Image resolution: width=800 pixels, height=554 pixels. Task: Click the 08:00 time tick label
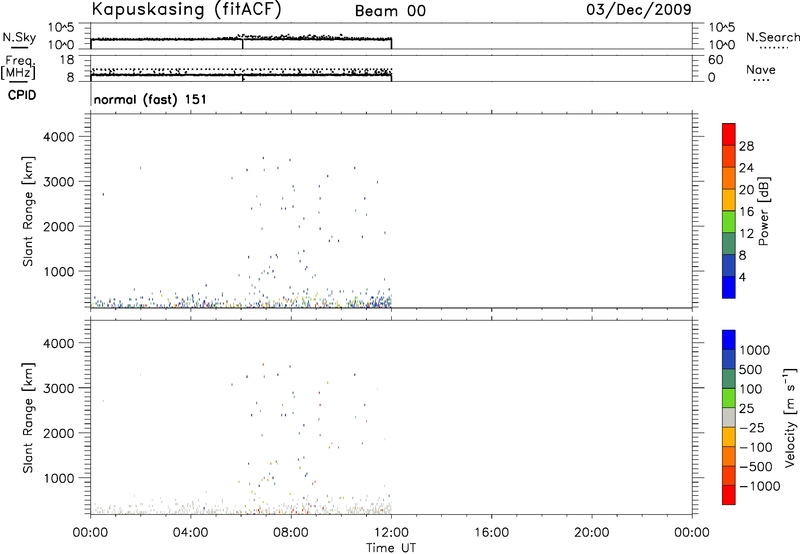pyautogui.click(x=291, y=533)
